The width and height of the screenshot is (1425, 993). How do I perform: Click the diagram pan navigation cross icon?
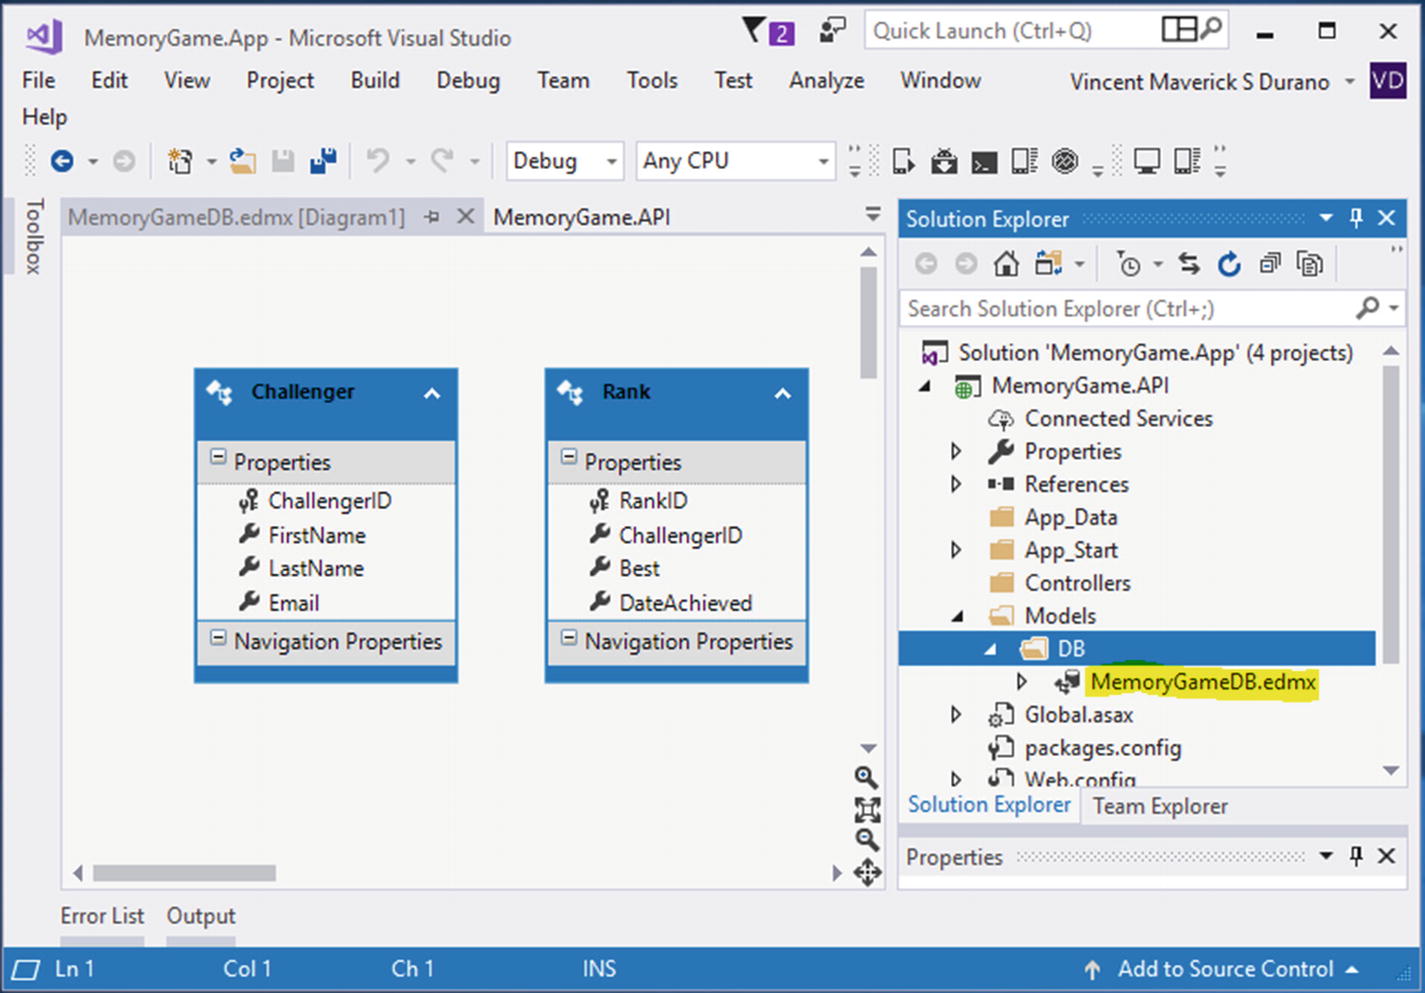pyautogui.click(x=867, y=872)
